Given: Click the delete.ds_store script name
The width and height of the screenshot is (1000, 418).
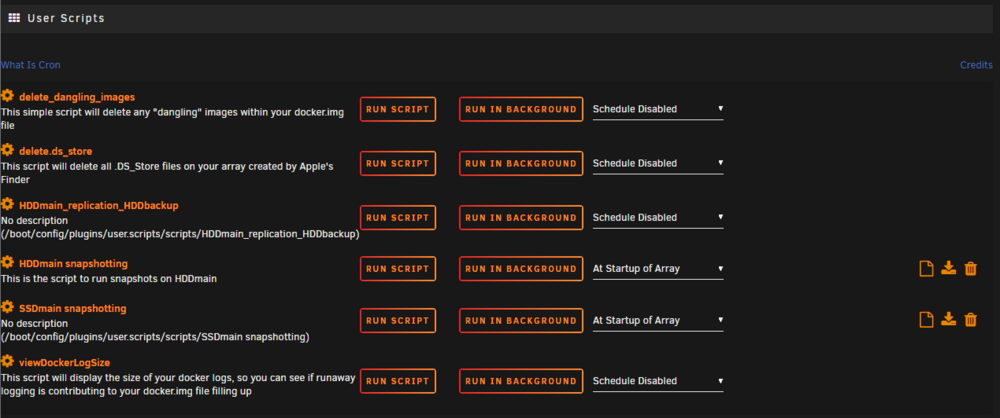Looking at the screenshot, I should [x=56, y=151].
